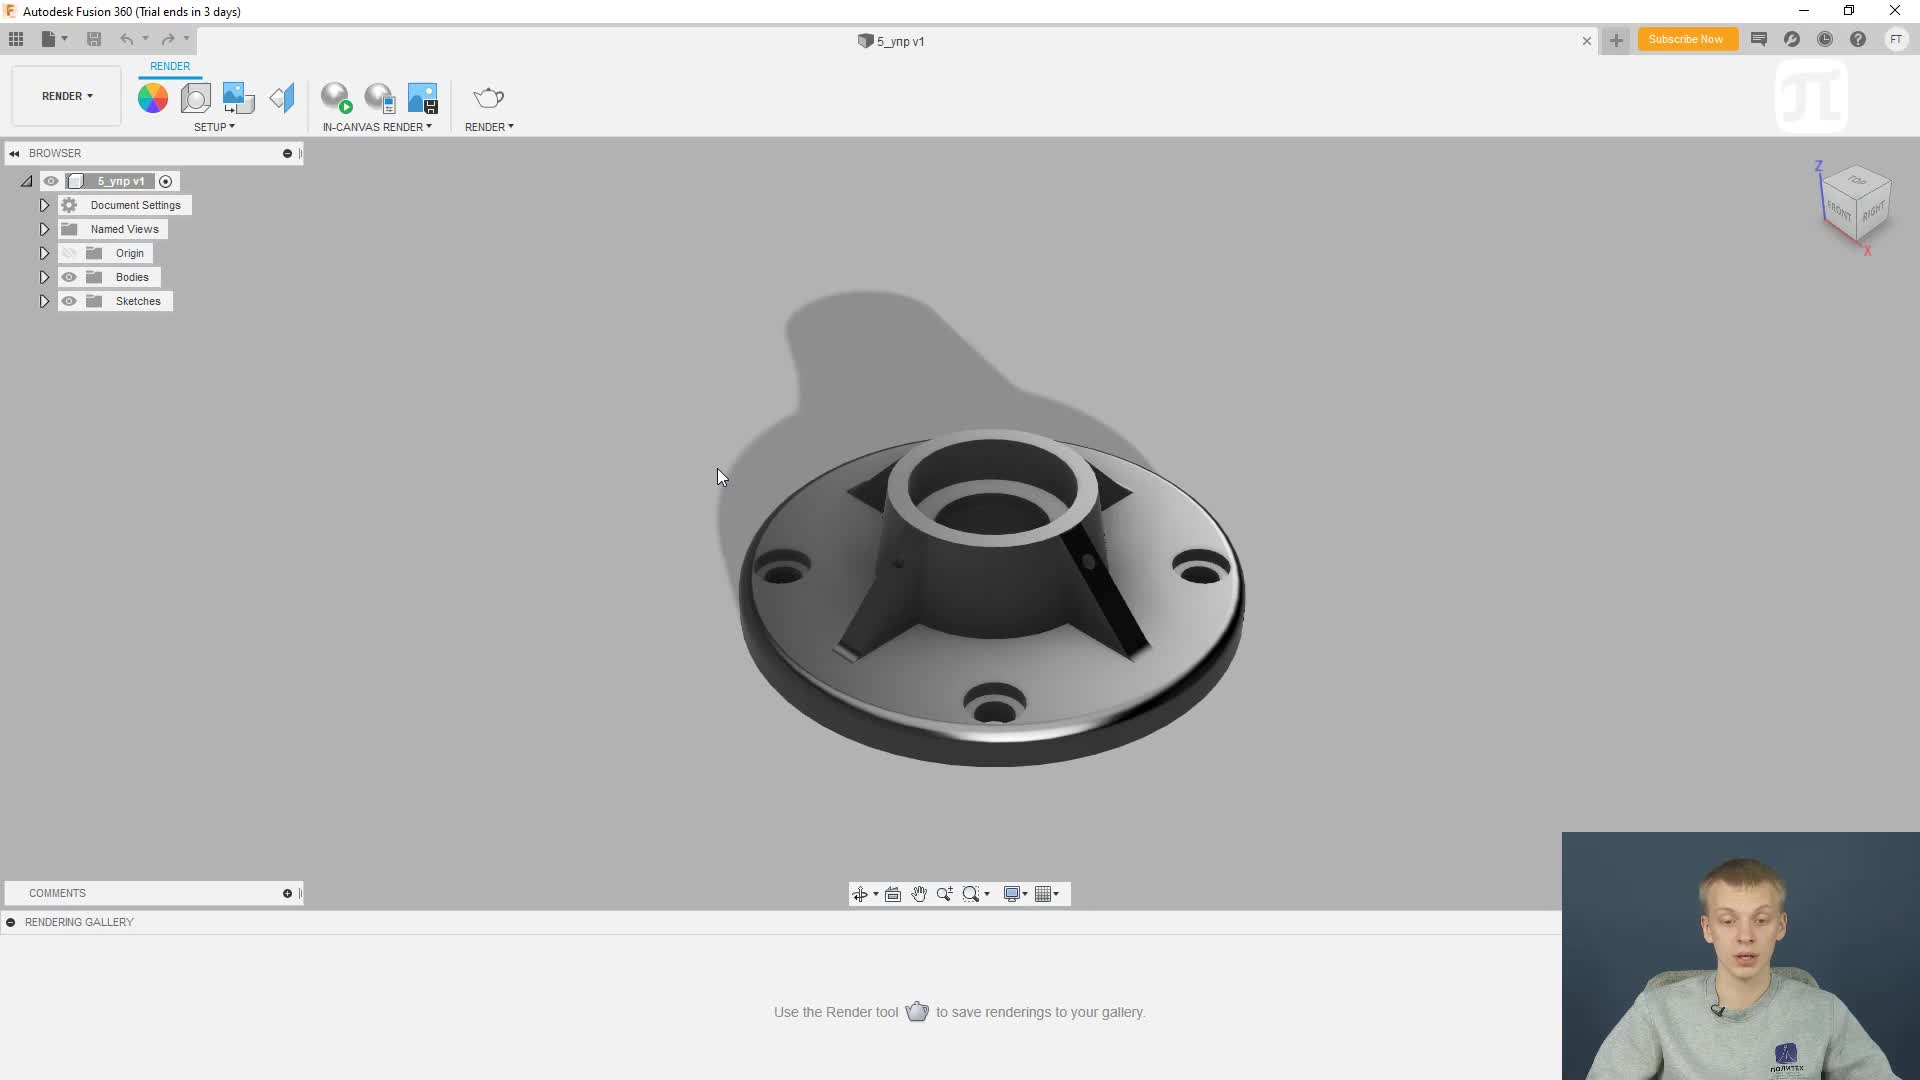Image resolution: width=1920 pixels, height=1080 pixels.
Task: Toggle the Browser panel pin dot
Action: [287, 153]
